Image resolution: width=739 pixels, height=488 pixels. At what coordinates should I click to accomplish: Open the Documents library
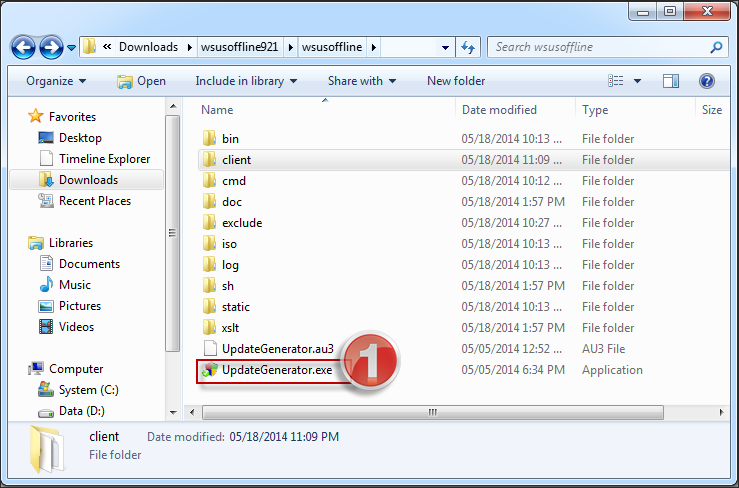click(90, 264)
